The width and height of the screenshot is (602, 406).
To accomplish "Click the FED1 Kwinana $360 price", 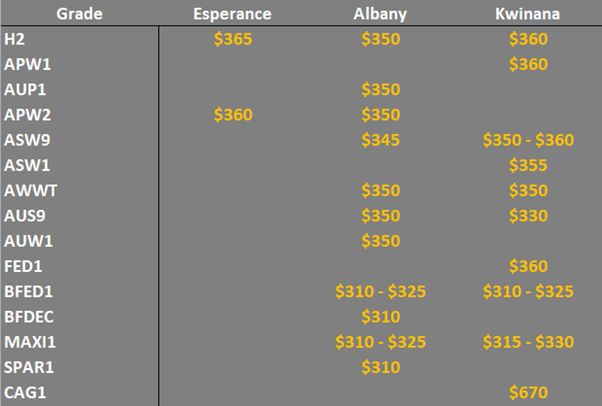I will (528, 266).
